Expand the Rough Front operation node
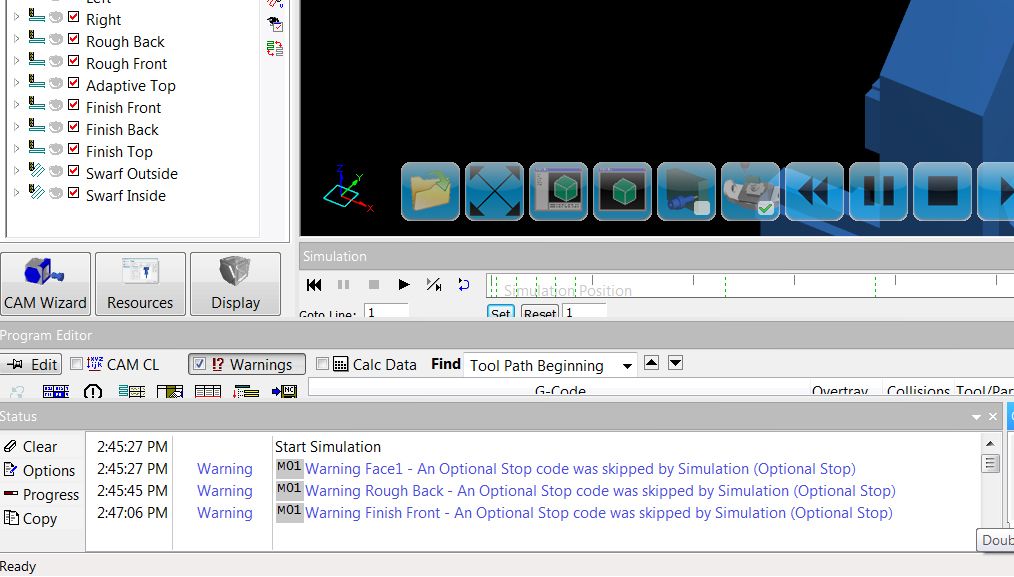The image size is (1014, 577). [x=17, y=61]
